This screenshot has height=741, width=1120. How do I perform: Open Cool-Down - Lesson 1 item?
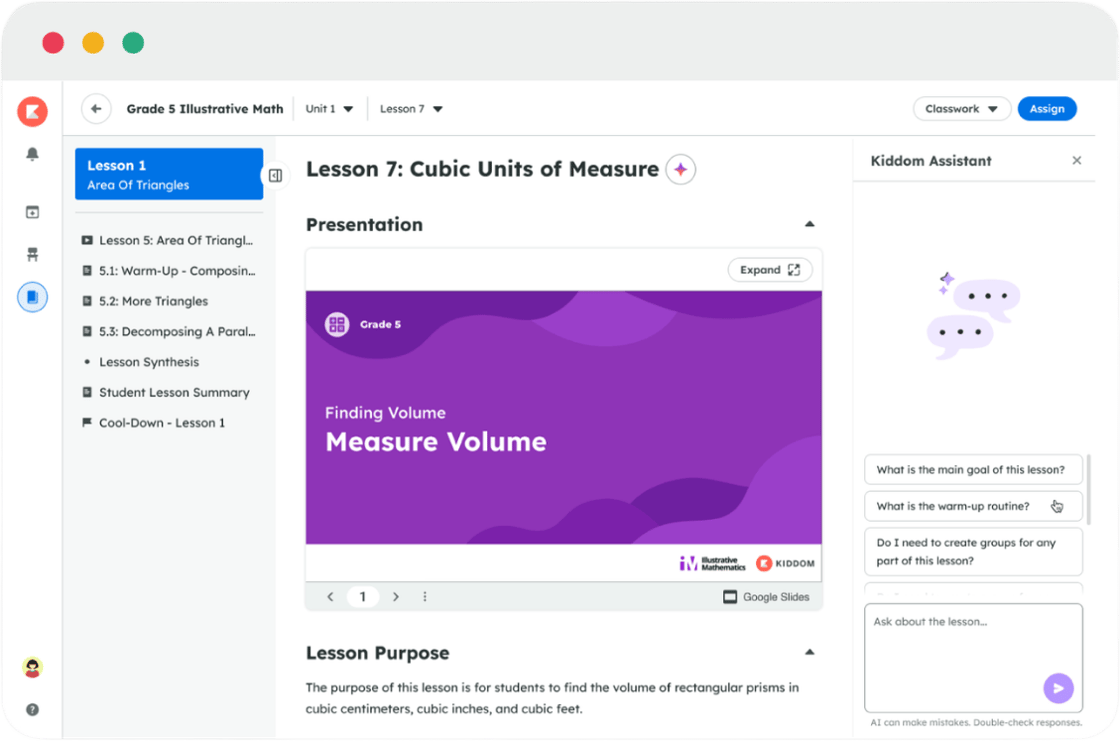(x=154, y=423)
